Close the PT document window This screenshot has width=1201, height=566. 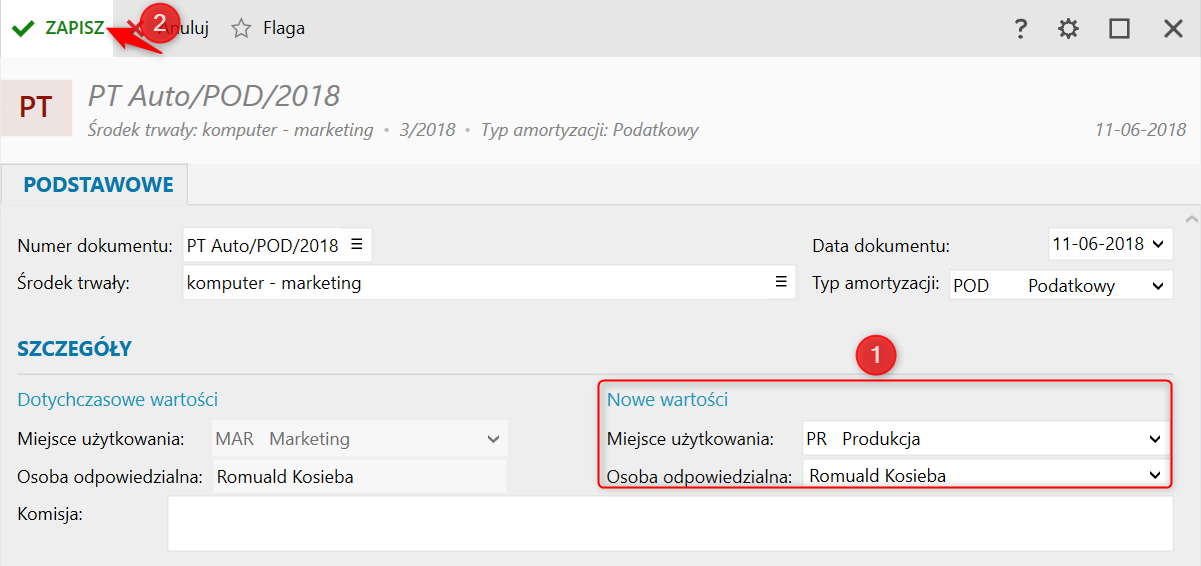point(1173,29)
